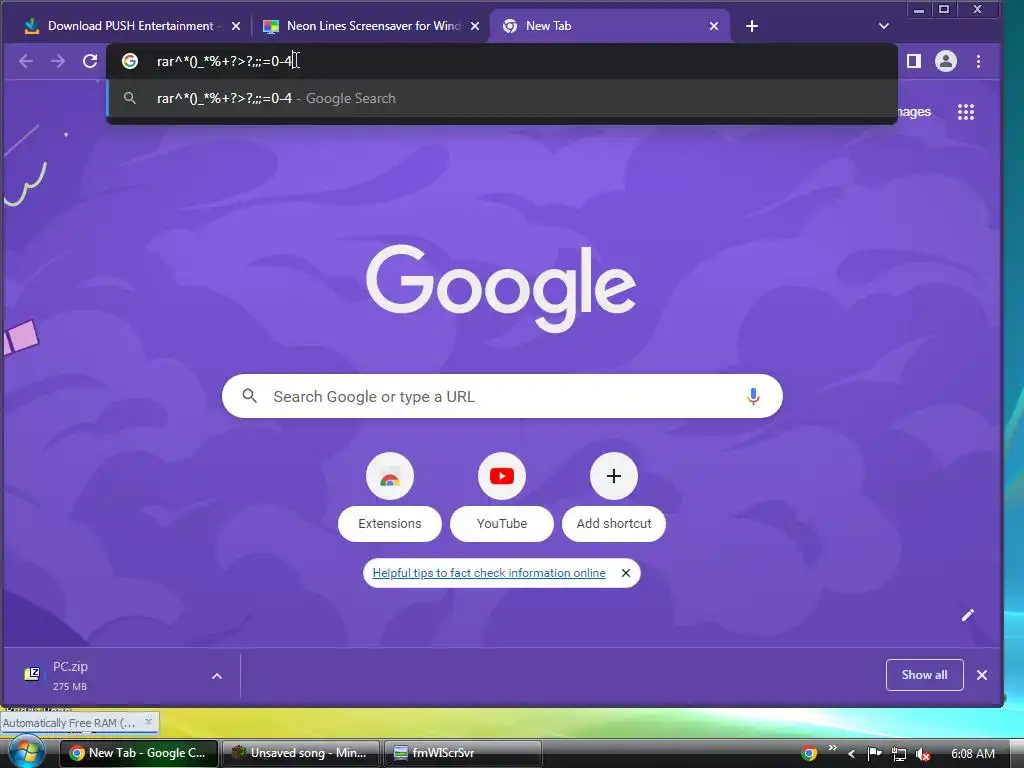This screenshot has width=1024, height=768.
Task: Go forward using the forward arrow
Action: (x=58, y=61)
